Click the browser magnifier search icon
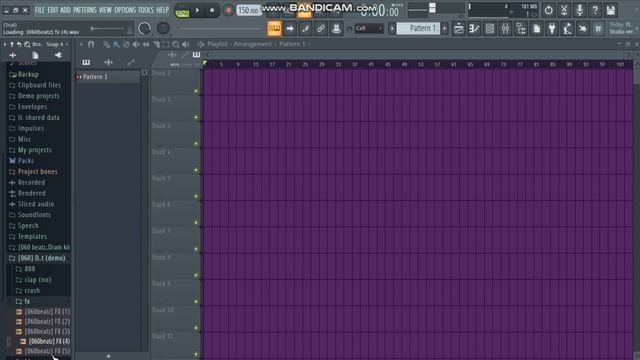 click(x=27, y=44)
